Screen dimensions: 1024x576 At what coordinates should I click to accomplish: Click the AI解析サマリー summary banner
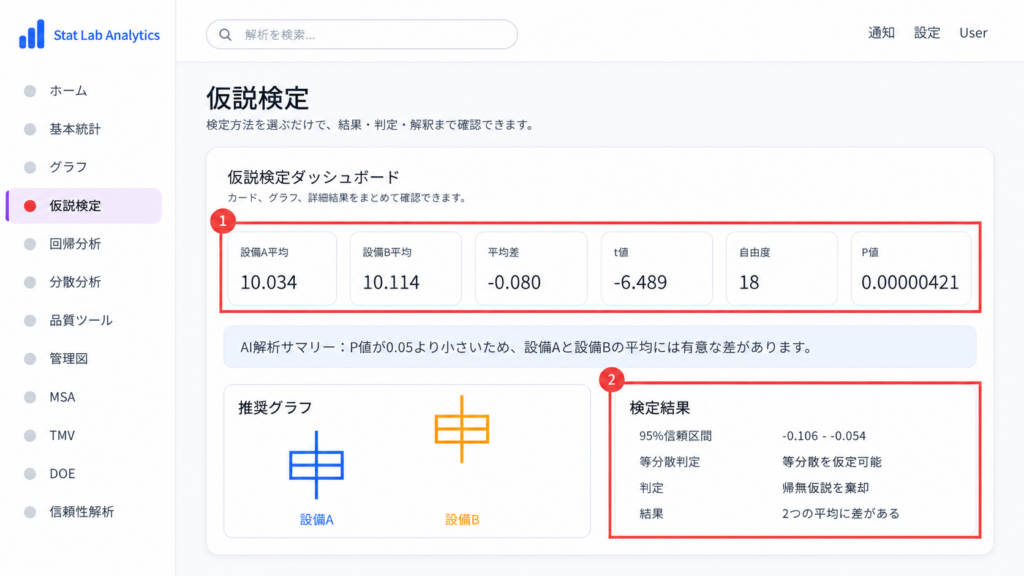(x=600, y=347)
